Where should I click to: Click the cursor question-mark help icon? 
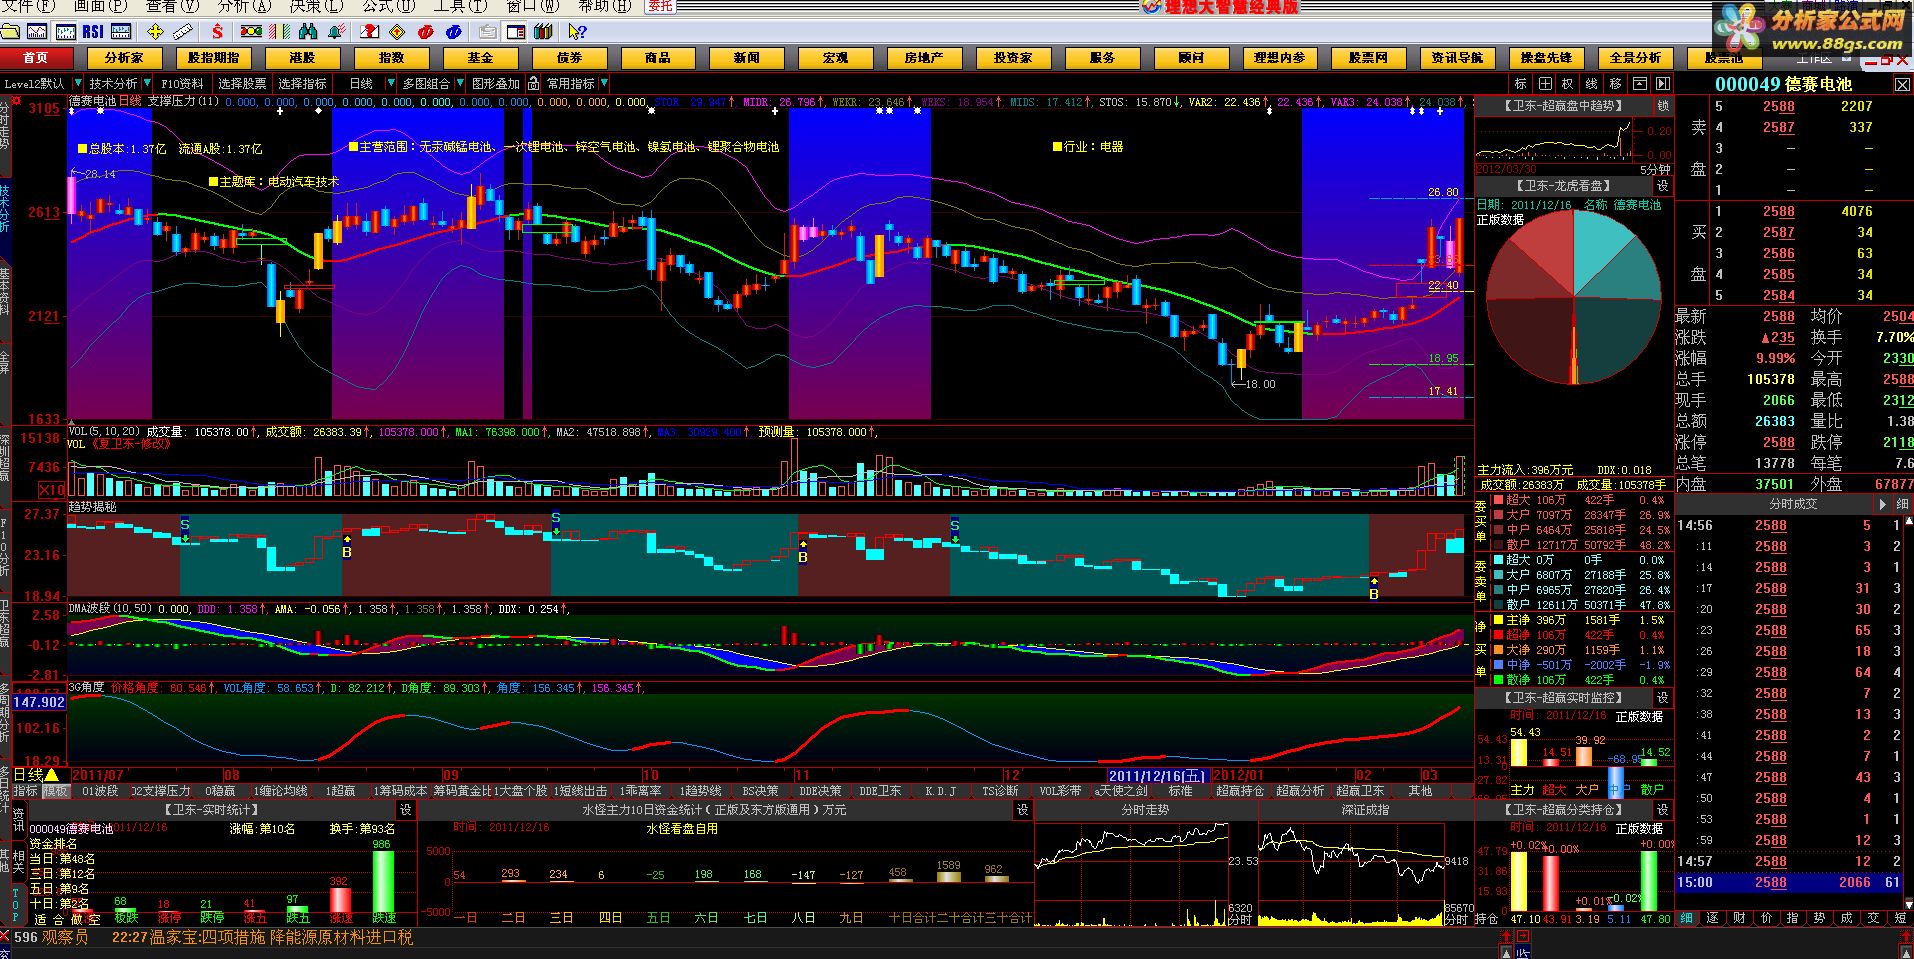(x=576, y=32)
